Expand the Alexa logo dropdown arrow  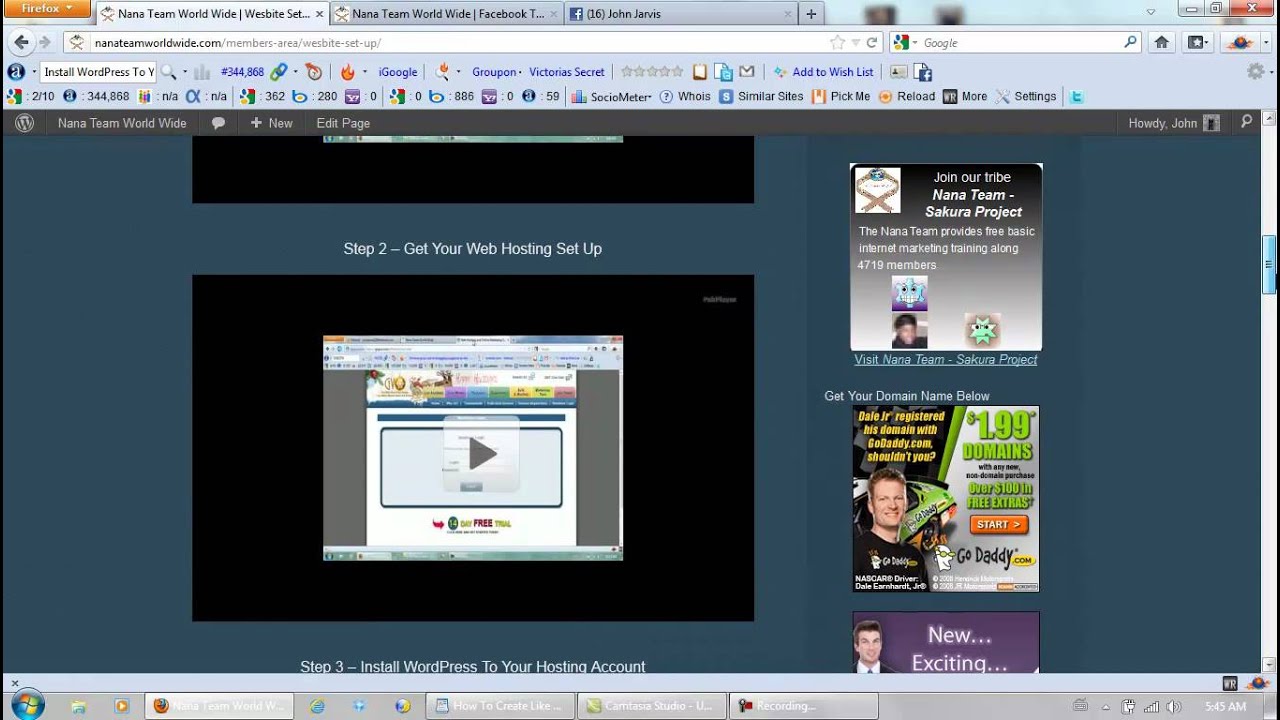33,72
